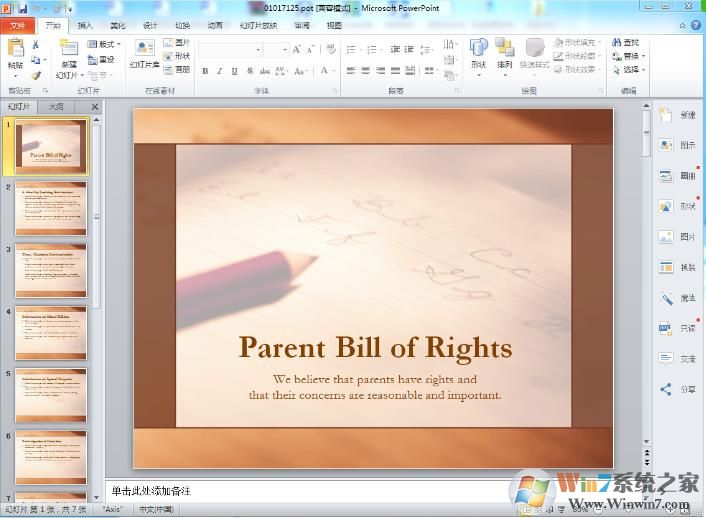Viewport: 706px width, 518px height.
Task: Toggle Underline formatting
Action: click(x=234, y=71)
